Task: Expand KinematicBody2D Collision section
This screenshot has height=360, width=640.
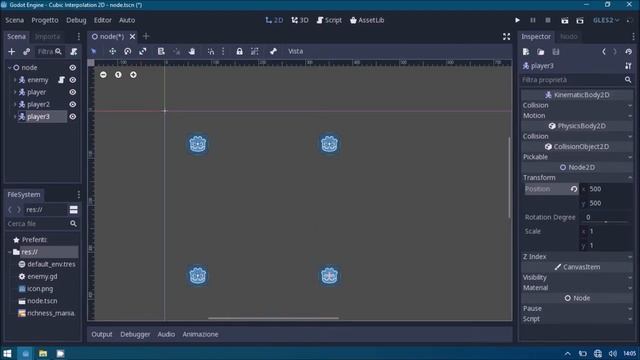Action: point(578,105)
